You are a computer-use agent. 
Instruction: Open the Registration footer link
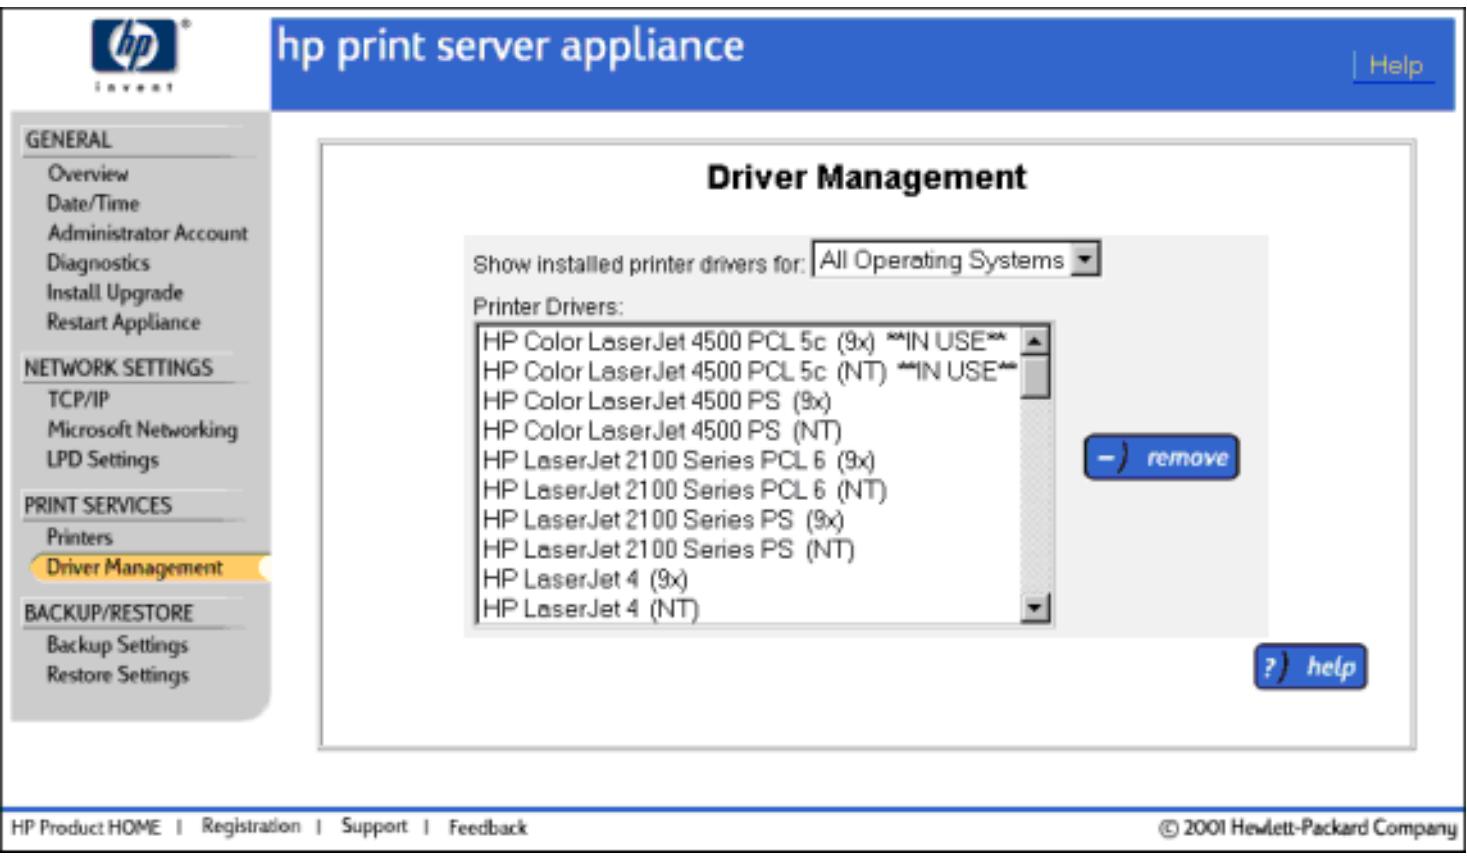coord(250,826)
